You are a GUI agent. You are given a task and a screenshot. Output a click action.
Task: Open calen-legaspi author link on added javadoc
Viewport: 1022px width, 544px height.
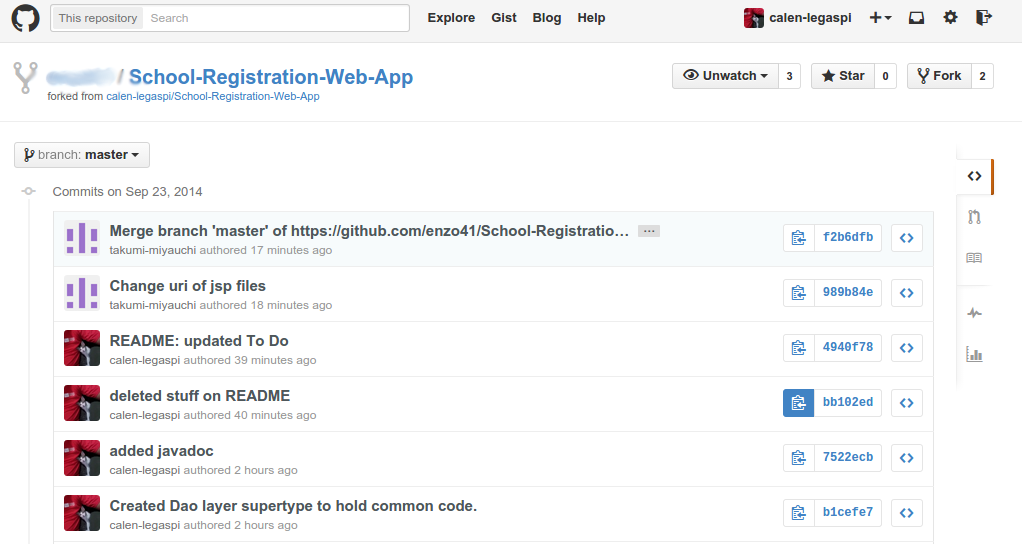point(145,470)
